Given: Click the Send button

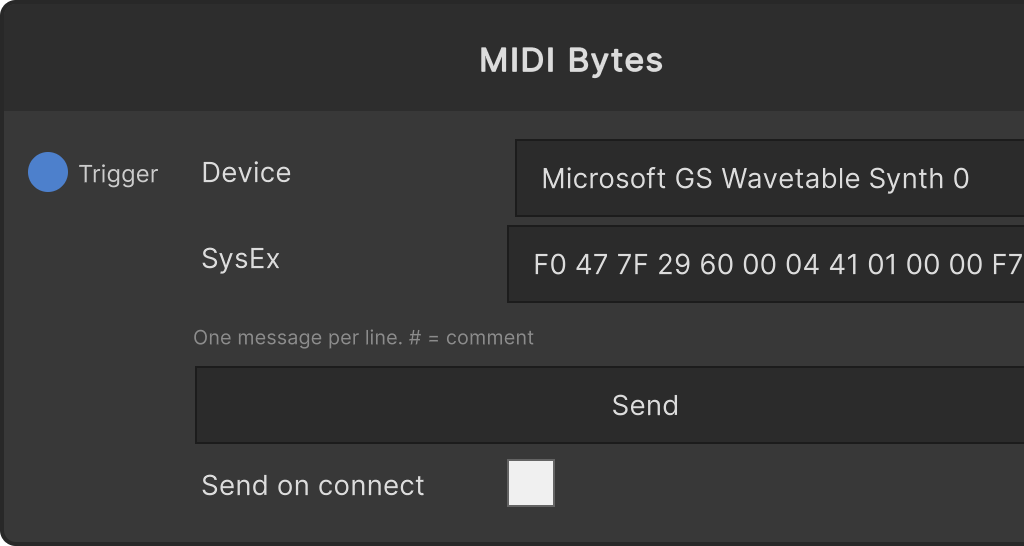Looking at the screenshot, I should [609, 405].
